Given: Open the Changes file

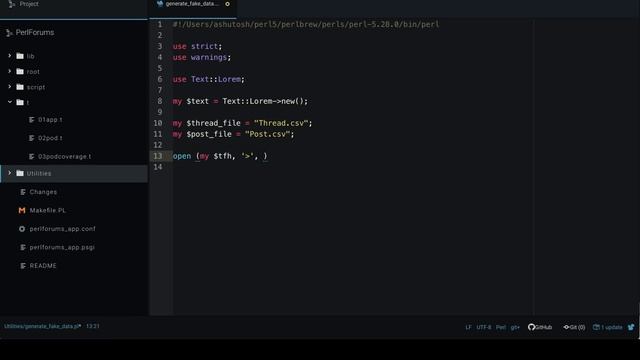Looking at the screenshot, I should (43, 192).
